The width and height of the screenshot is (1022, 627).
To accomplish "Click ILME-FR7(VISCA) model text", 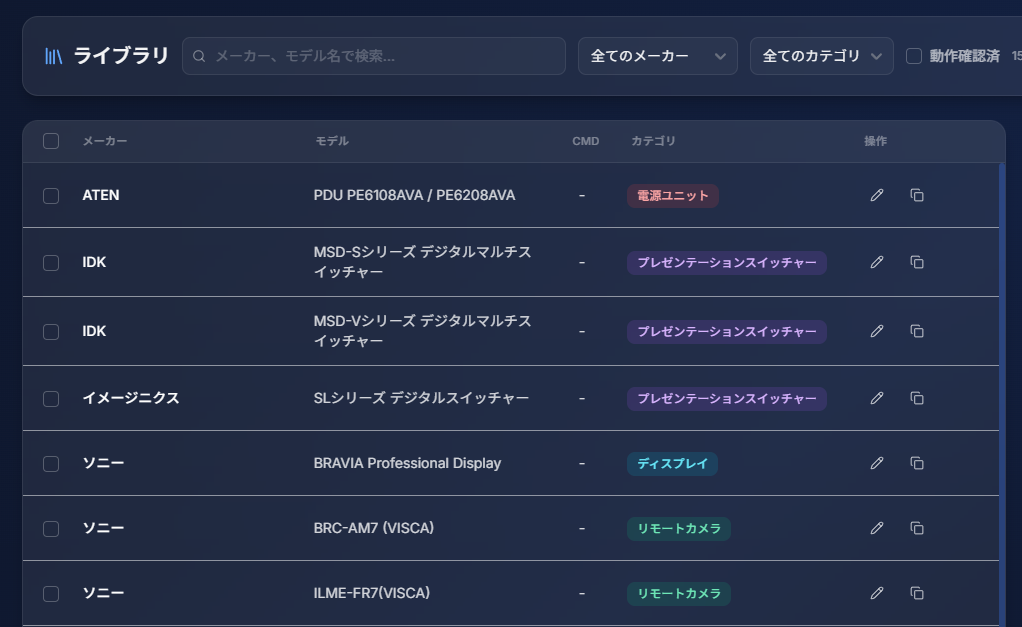I will [372, 593].
